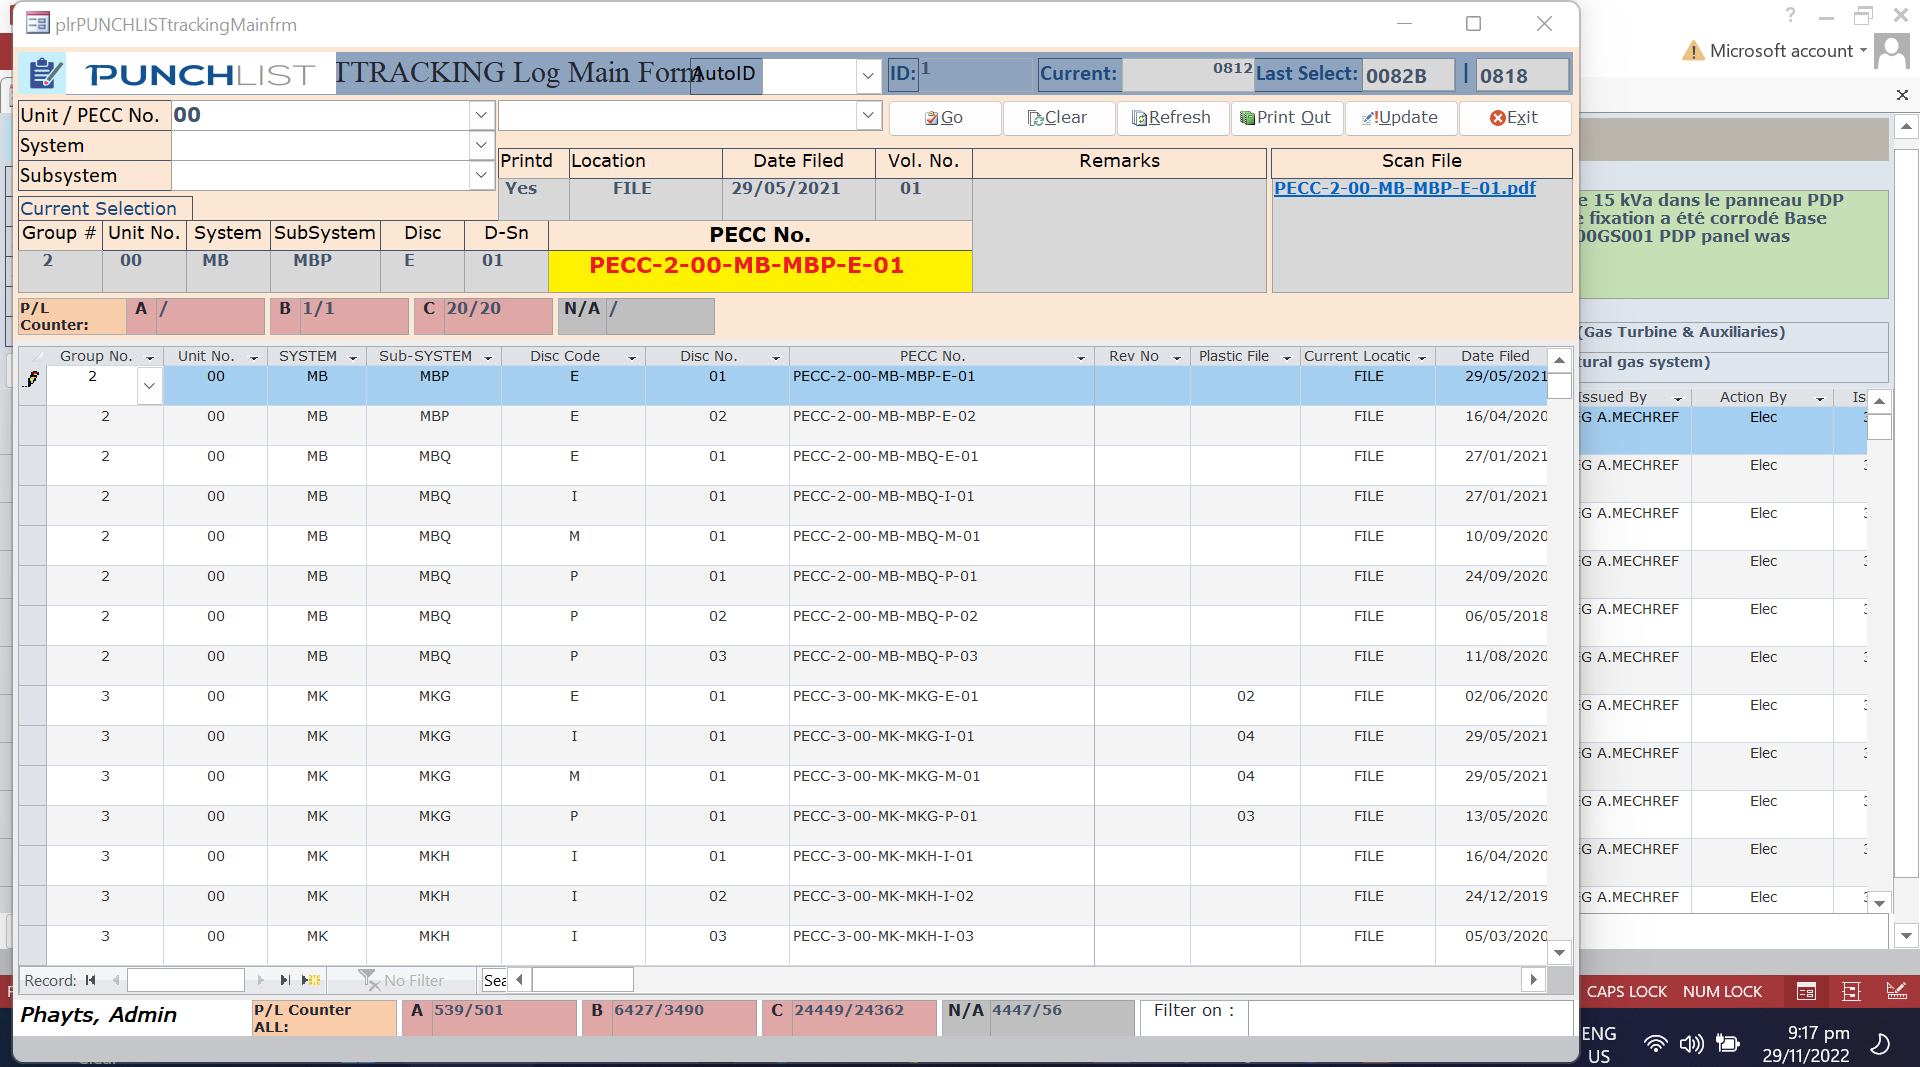Open the SYSTEM column filter arrow
This screenshot has width=1920, height=1067.
coord(353,357)
